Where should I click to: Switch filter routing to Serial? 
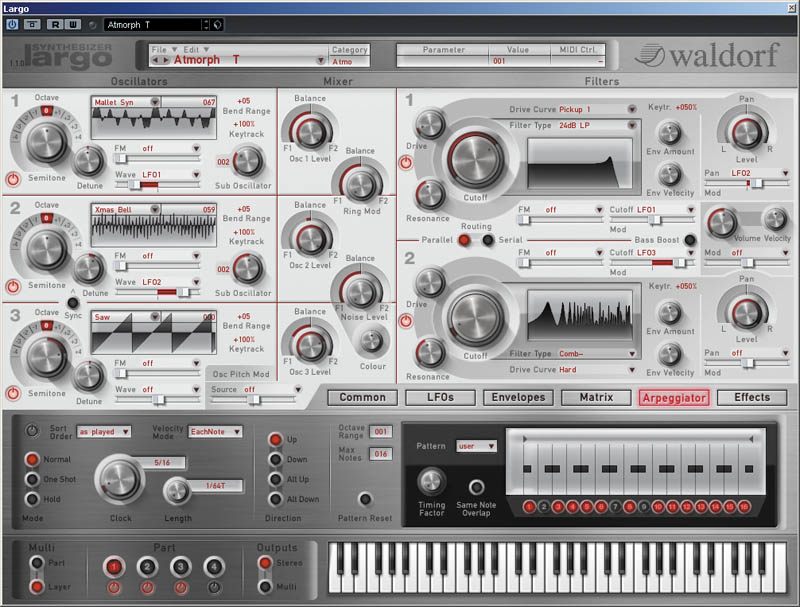(x=488, y=240)
